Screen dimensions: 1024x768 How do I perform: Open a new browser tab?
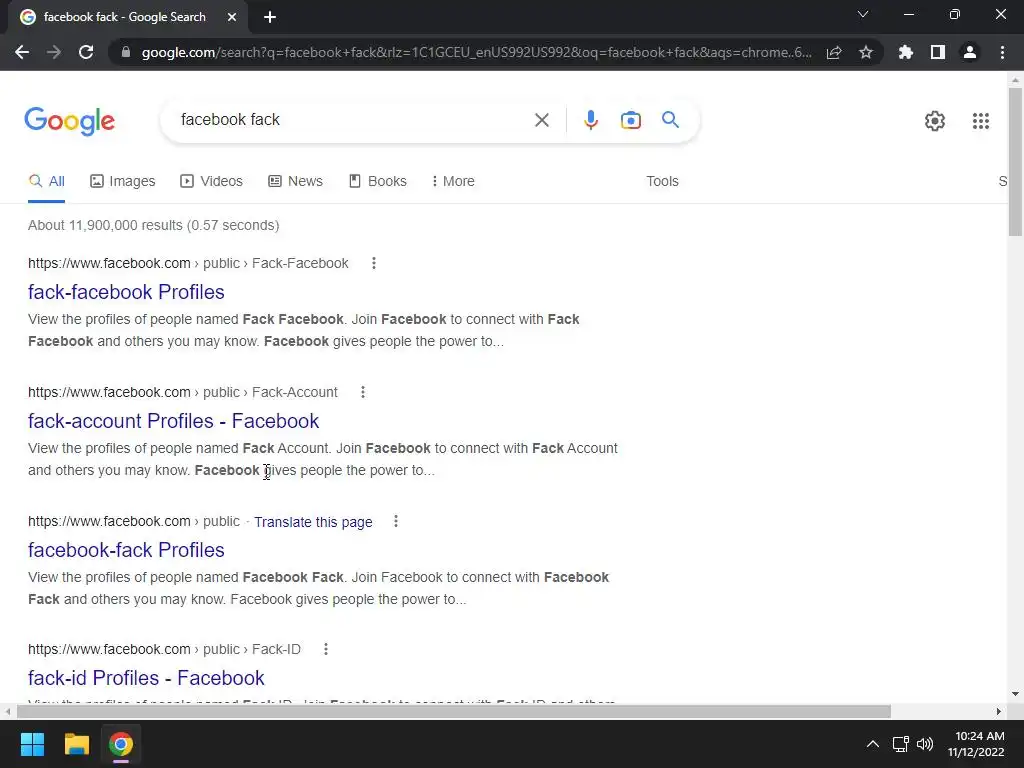[x=270, y=17]
